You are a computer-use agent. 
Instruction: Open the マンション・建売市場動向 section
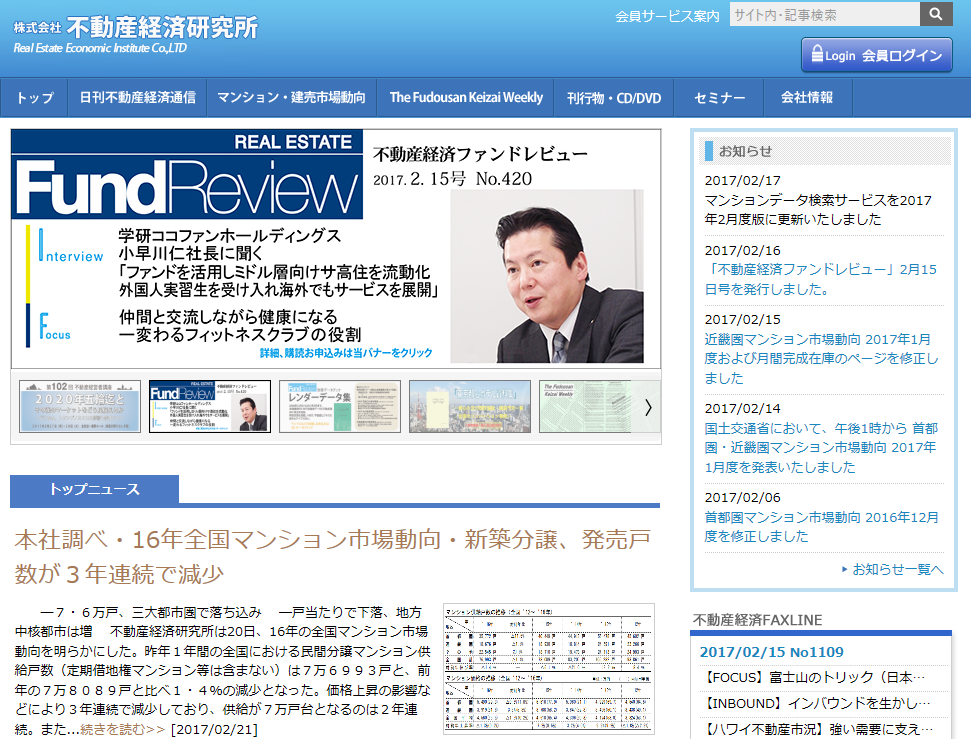[x=293, y=98]
